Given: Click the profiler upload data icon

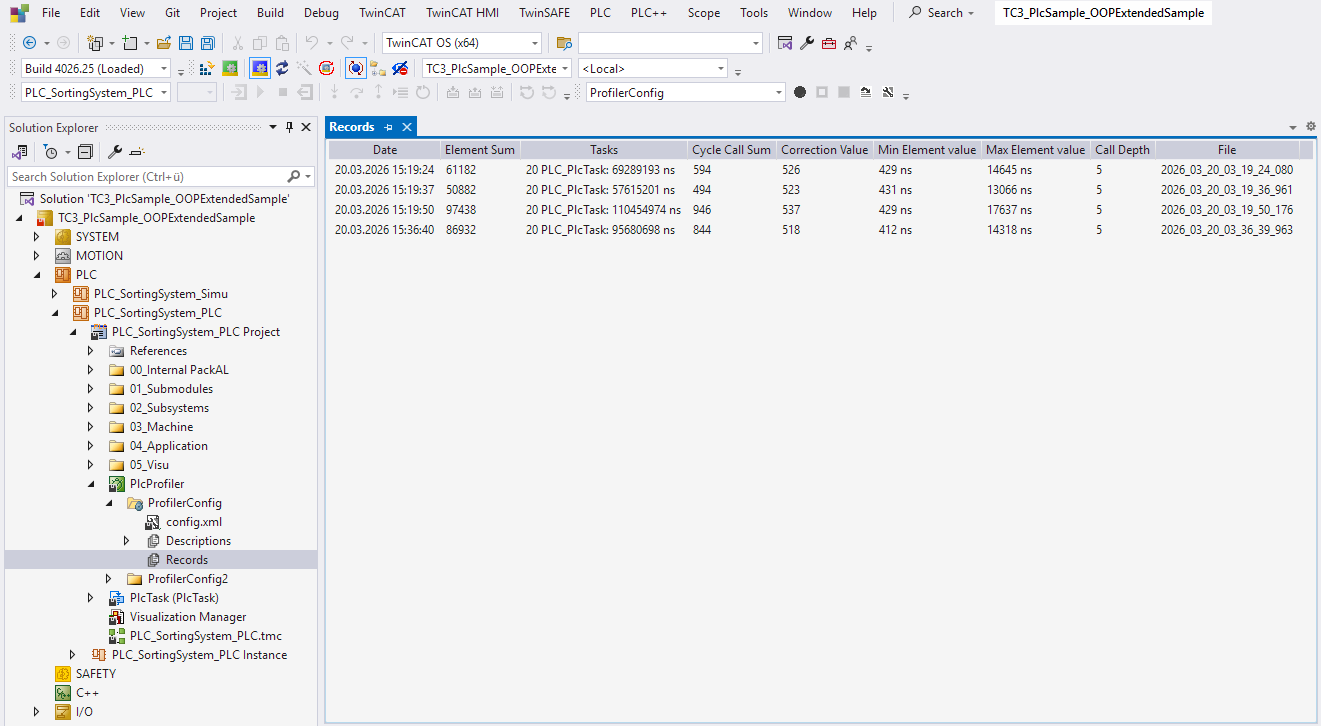Looking at the screenshot, I should coord(865,92).
